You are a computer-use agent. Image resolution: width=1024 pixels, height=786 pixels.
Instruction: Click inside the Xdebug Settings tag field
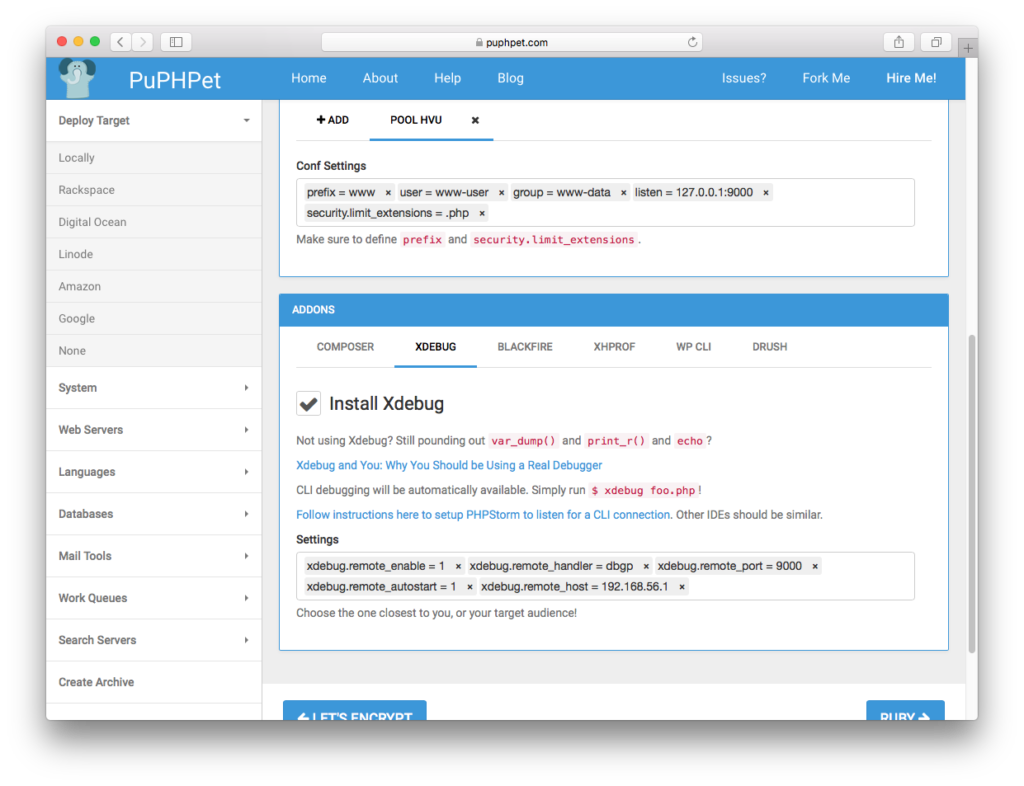pyautogui.click(x=605, y=576)
